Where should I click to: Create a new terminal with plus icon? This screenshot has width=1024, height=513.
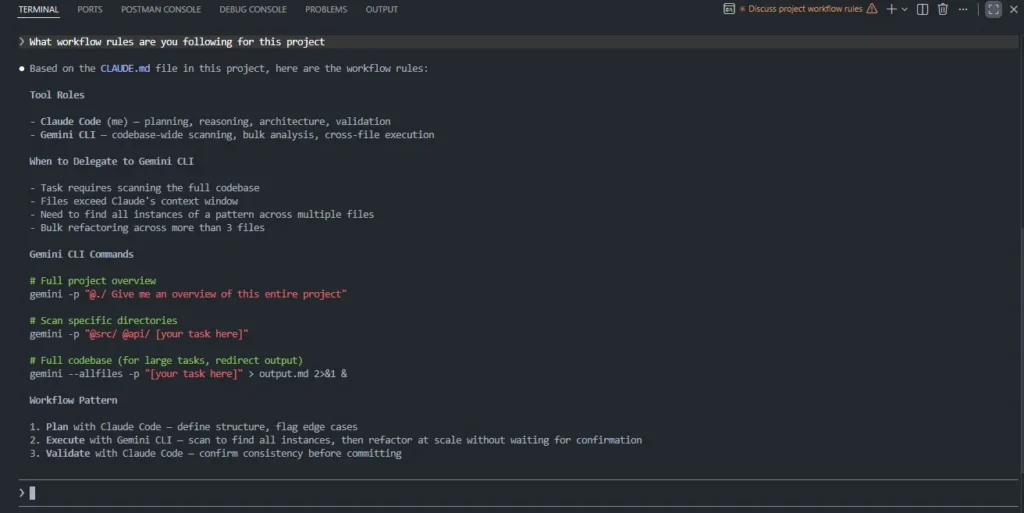(891, 9)
